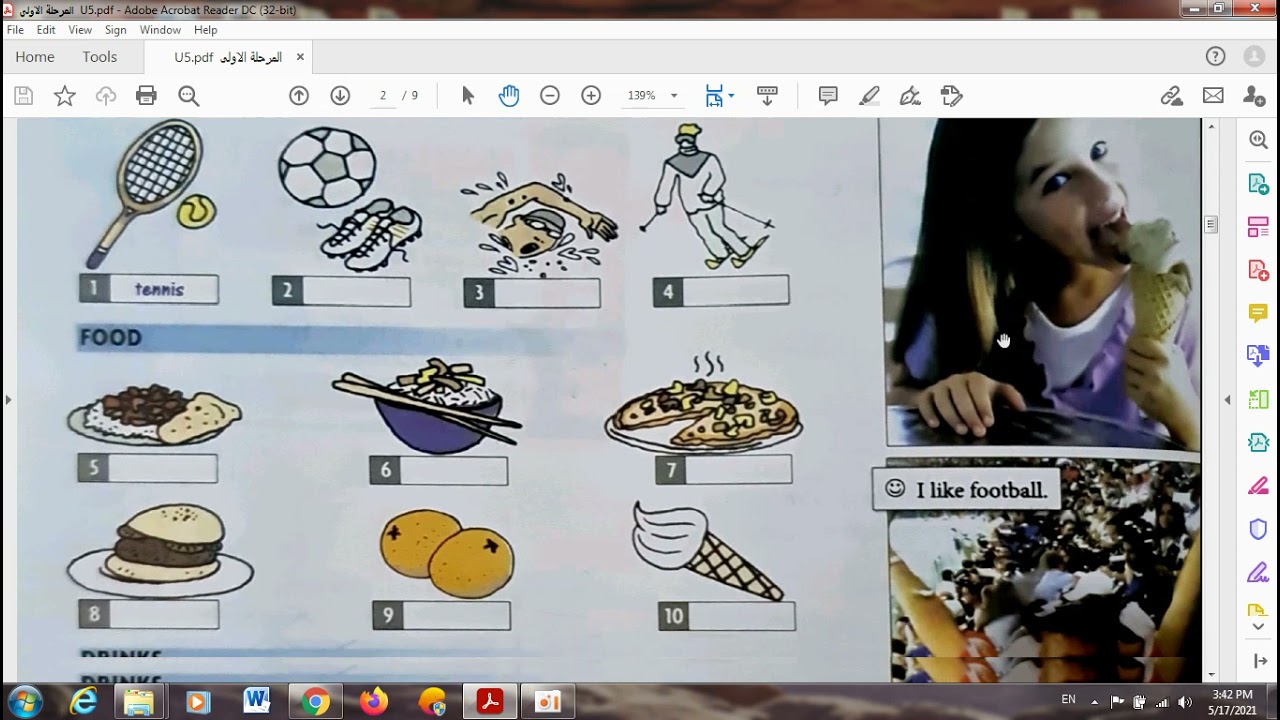
Task: Open the Help menu
Action: click(205, 30)
